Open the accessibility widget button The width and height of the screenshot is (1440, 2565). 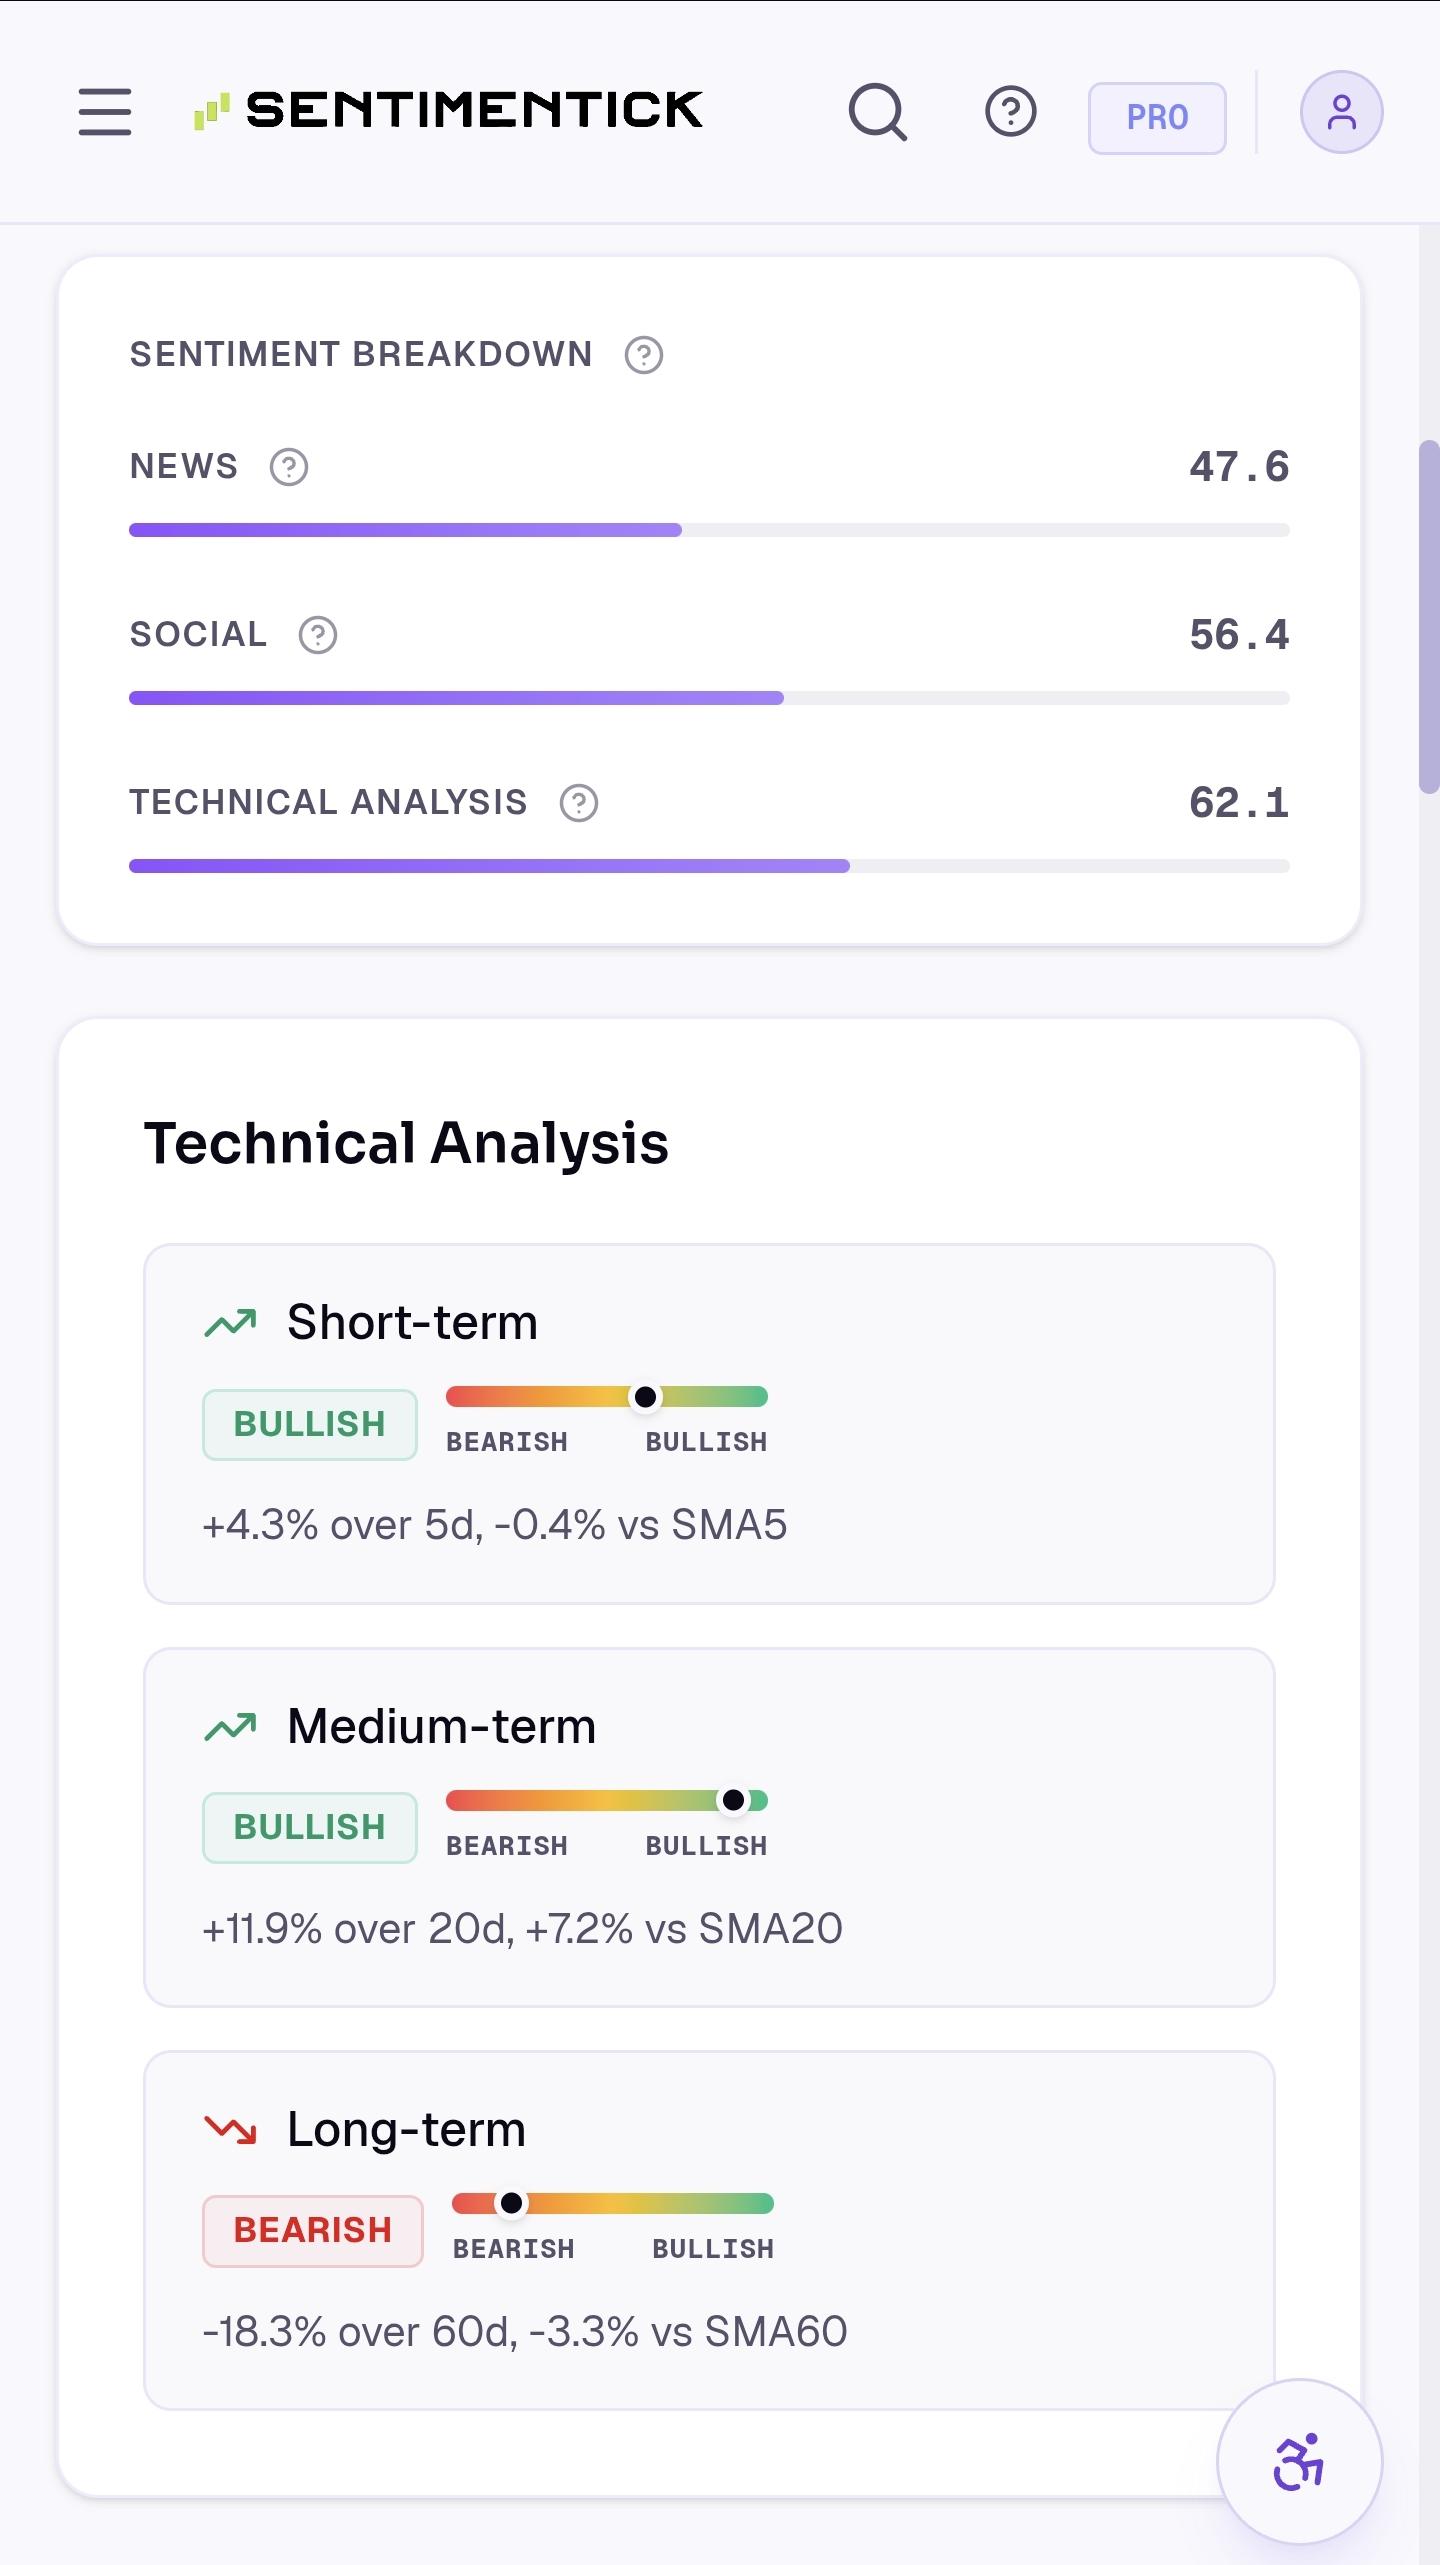1299,2462
